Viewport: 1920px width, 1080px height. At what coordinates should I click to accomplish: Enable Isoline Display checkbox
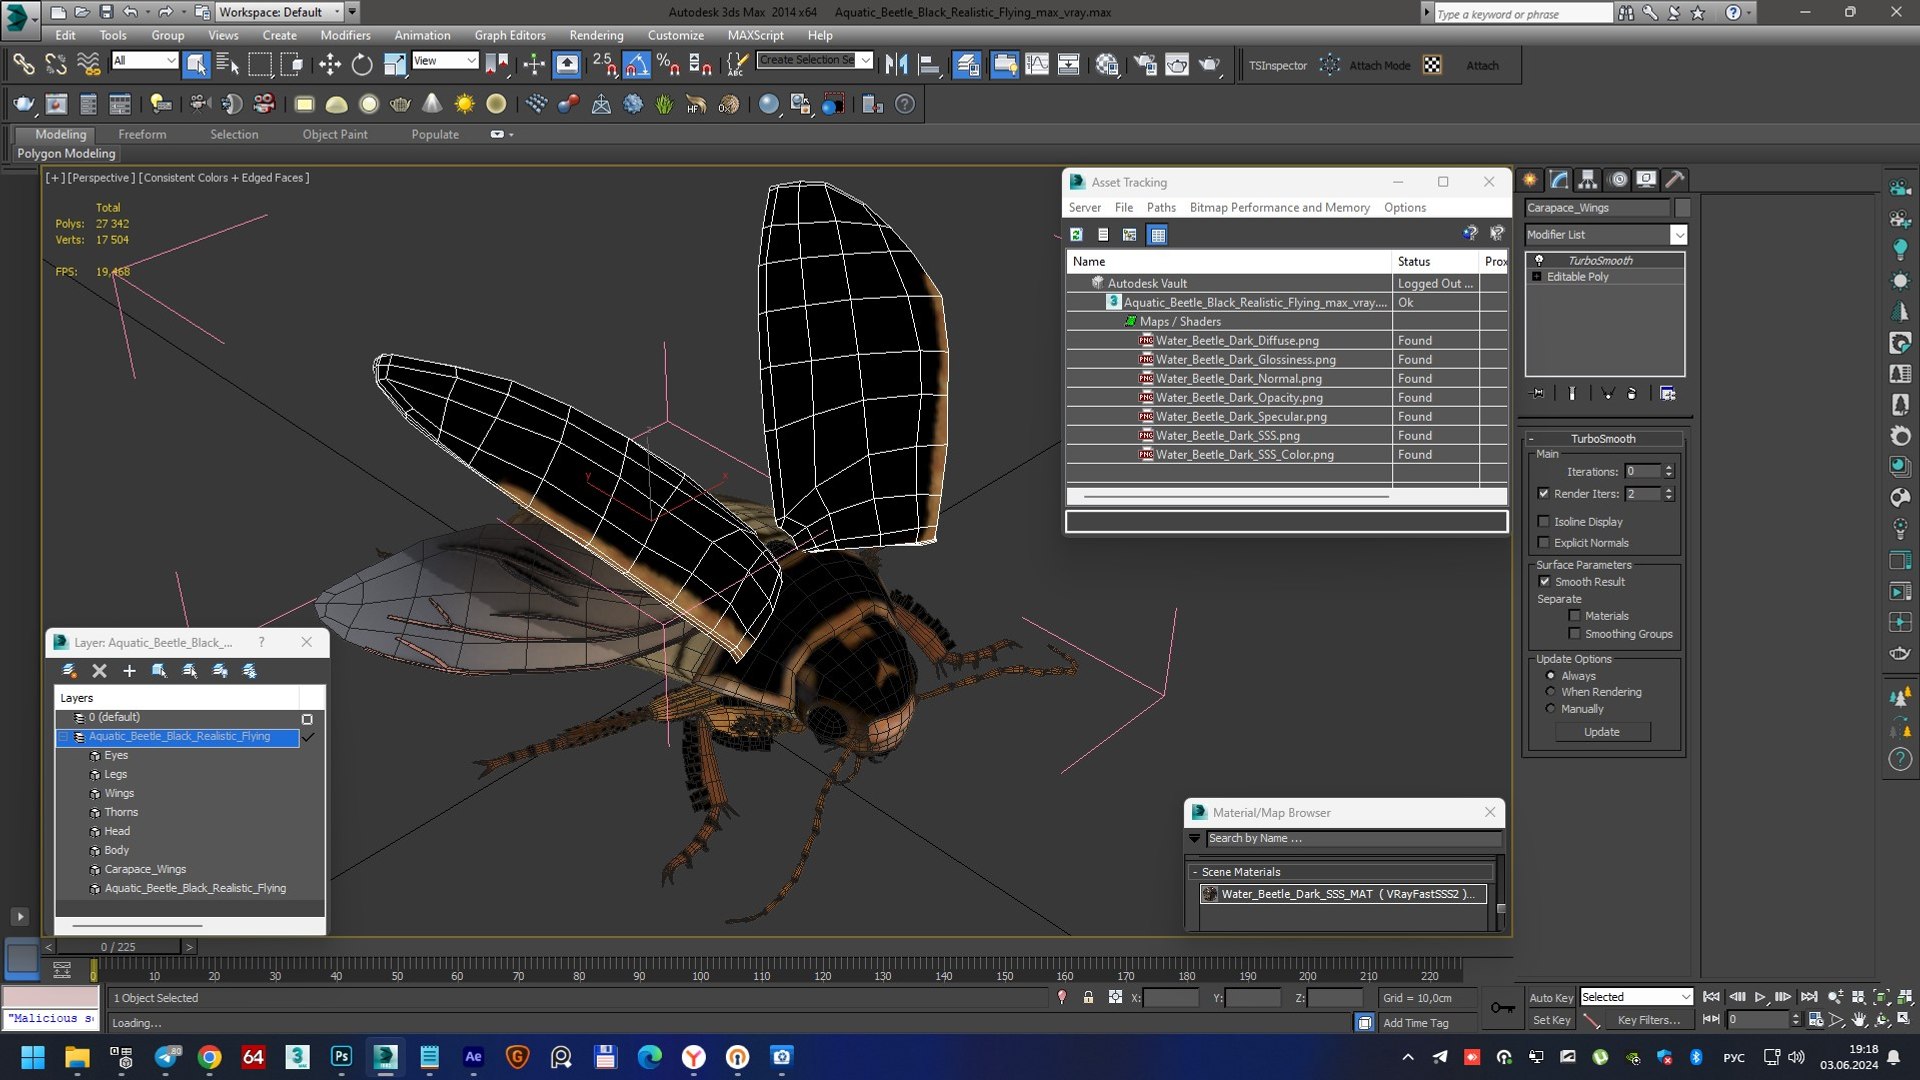pos(1543,522)
